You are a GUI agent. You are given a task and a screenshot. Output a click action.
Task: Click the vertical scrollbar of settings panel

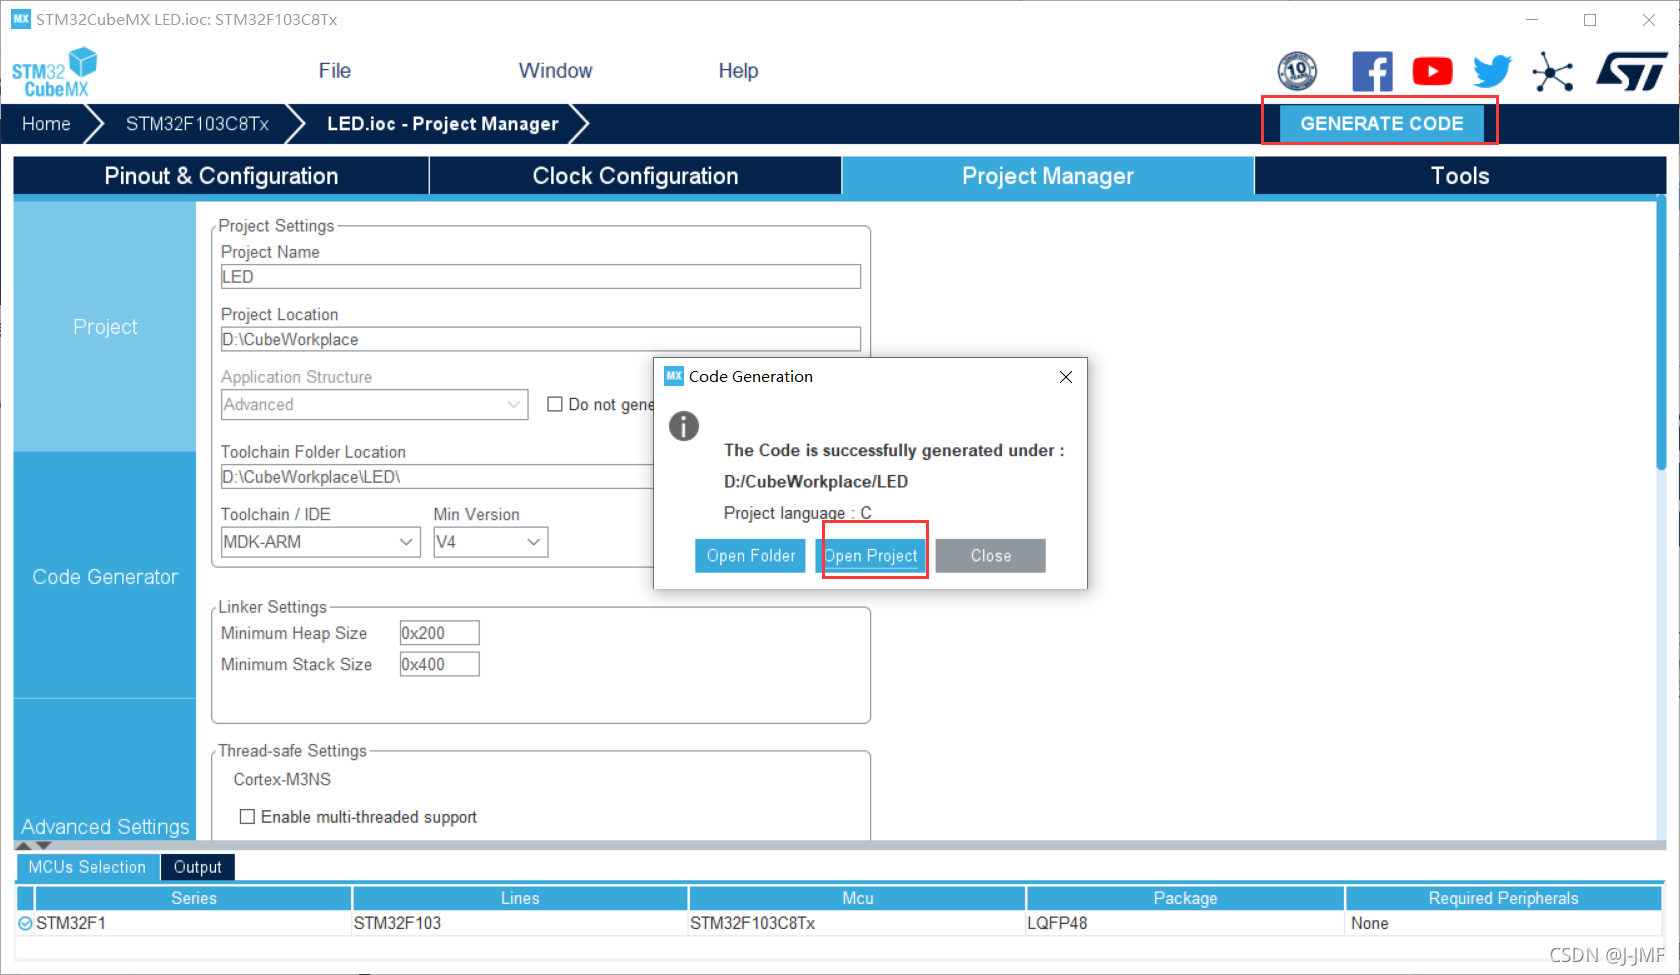click(1661, 335)
